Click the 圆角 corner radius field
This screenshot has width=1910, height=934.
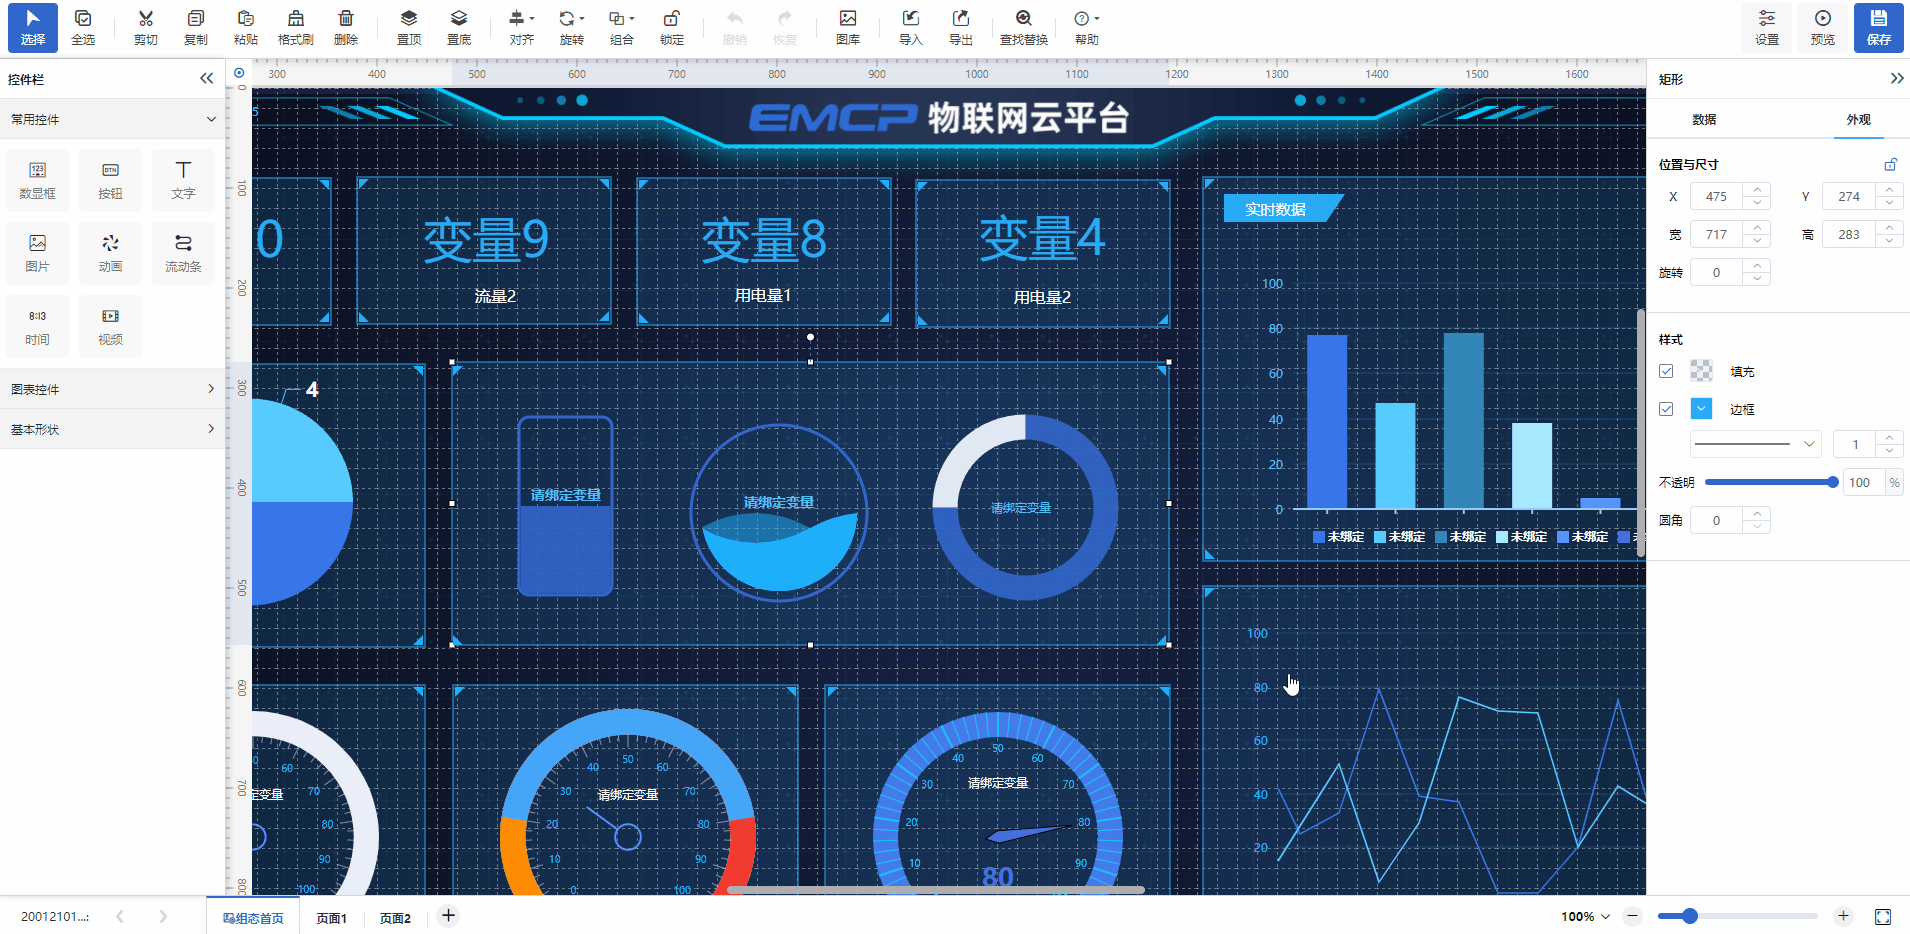(x=1716, y=520)
